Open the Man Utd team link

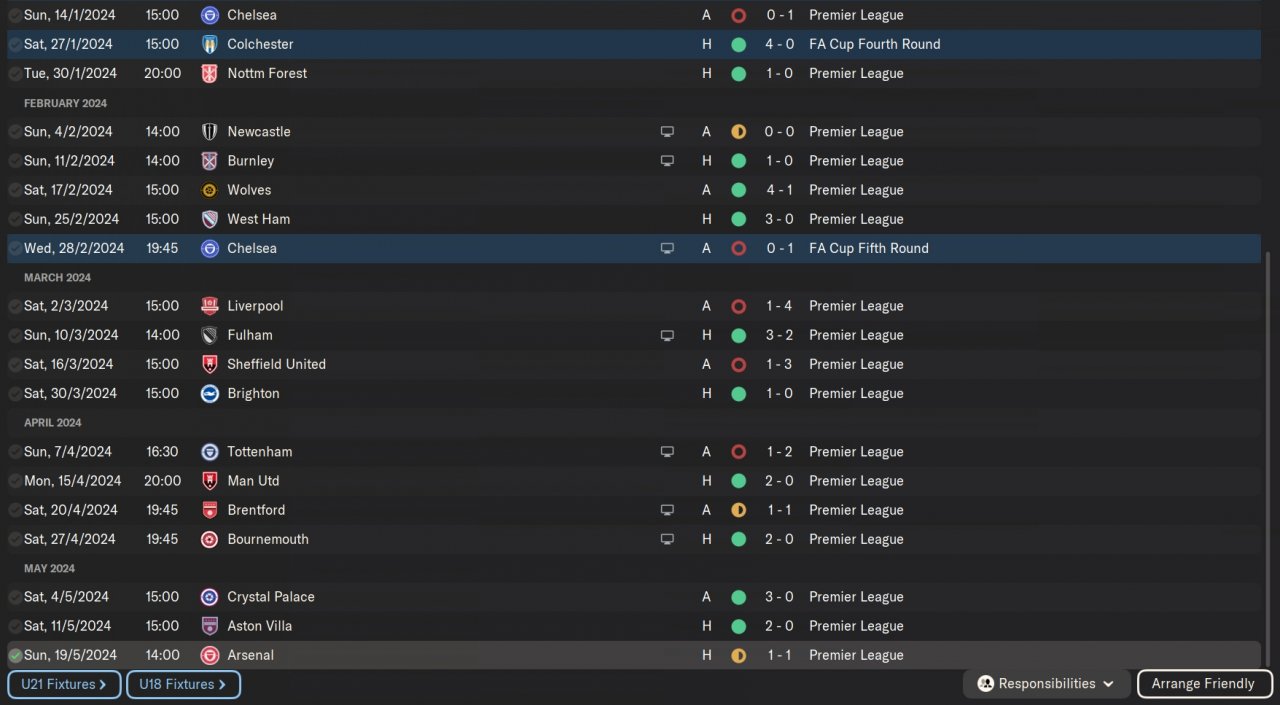coord(254,481)
